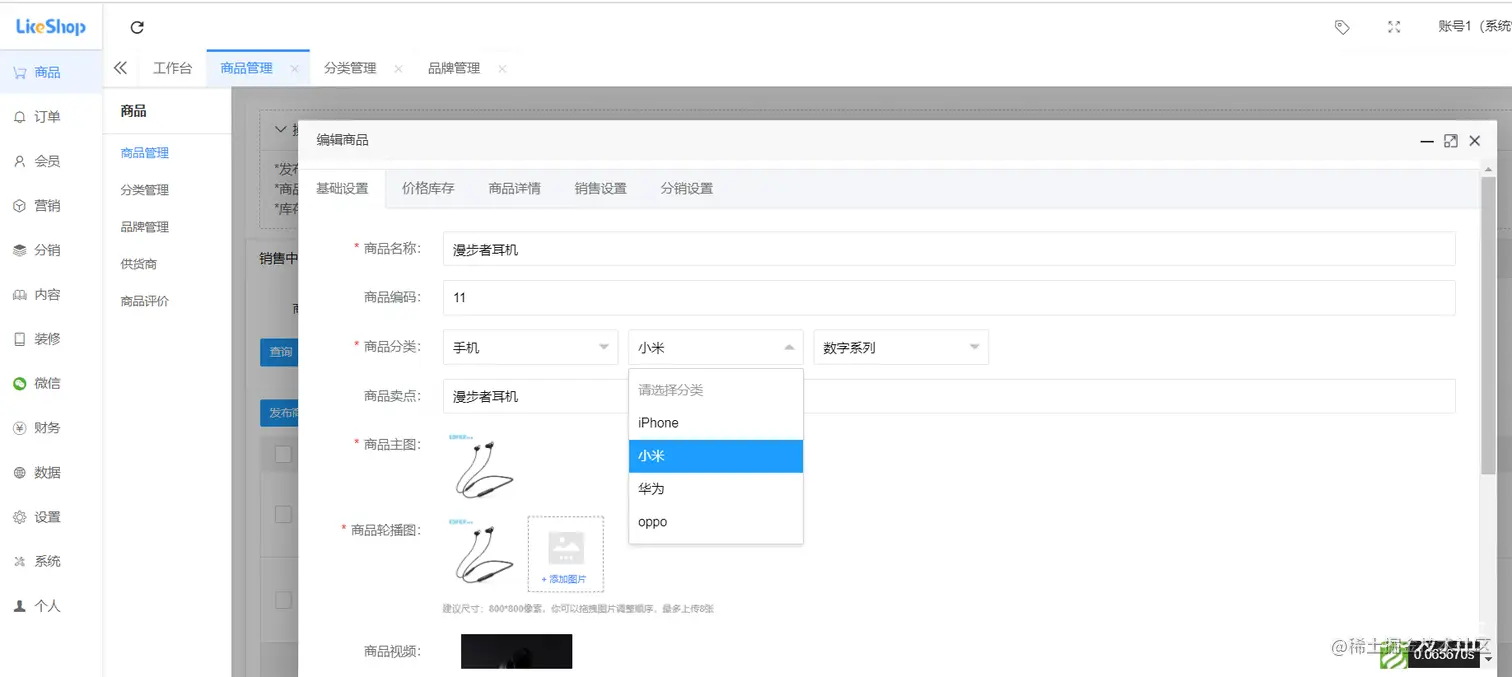Click the refresh icon in top bar
The width and height of the screenshot is (1512, 677).
pos(137,27)
